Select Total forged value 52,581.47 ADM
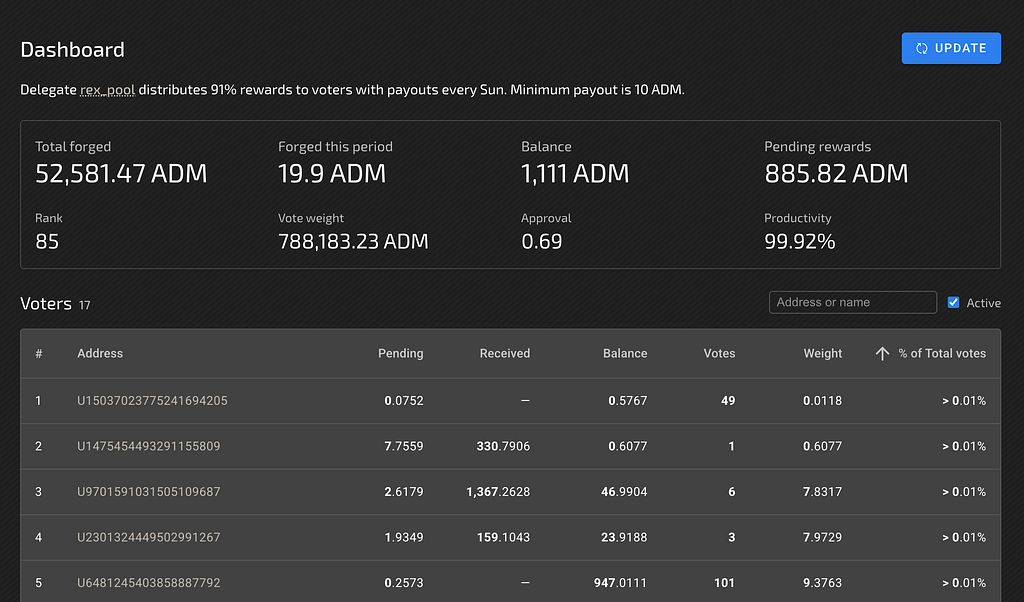This screenshot has width=1024, height=602. (121, 174)
